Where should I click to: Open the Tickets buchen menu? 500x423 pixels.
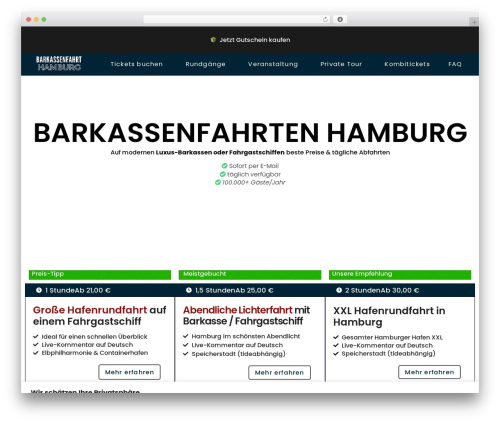tap(137, 64)
